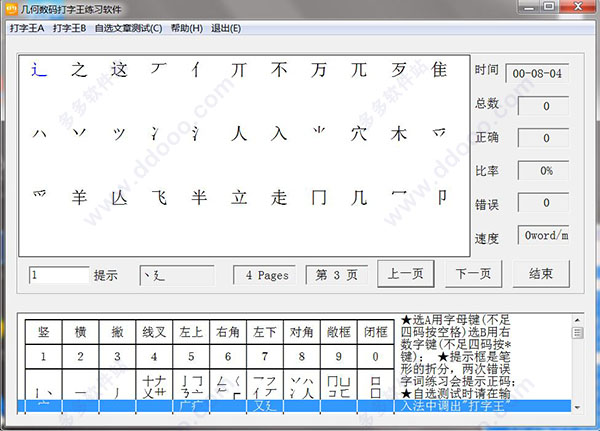Open the 打字王B menu
The image size is (600, 431).
69,28
